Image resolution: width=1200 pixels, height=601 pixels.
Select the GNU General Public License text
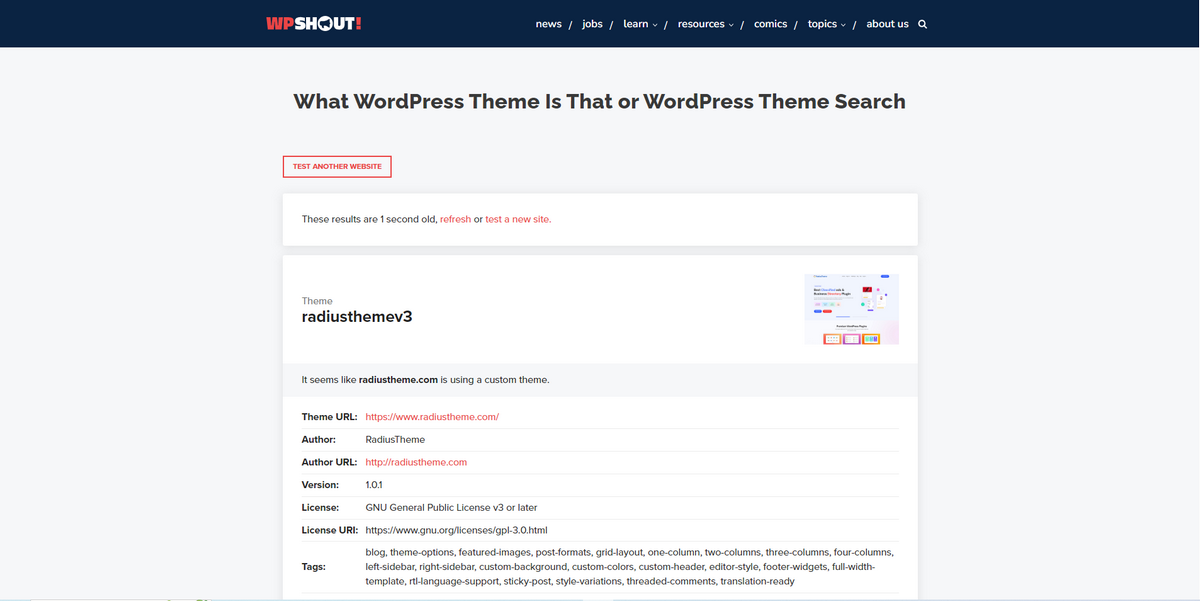point(451,507)
